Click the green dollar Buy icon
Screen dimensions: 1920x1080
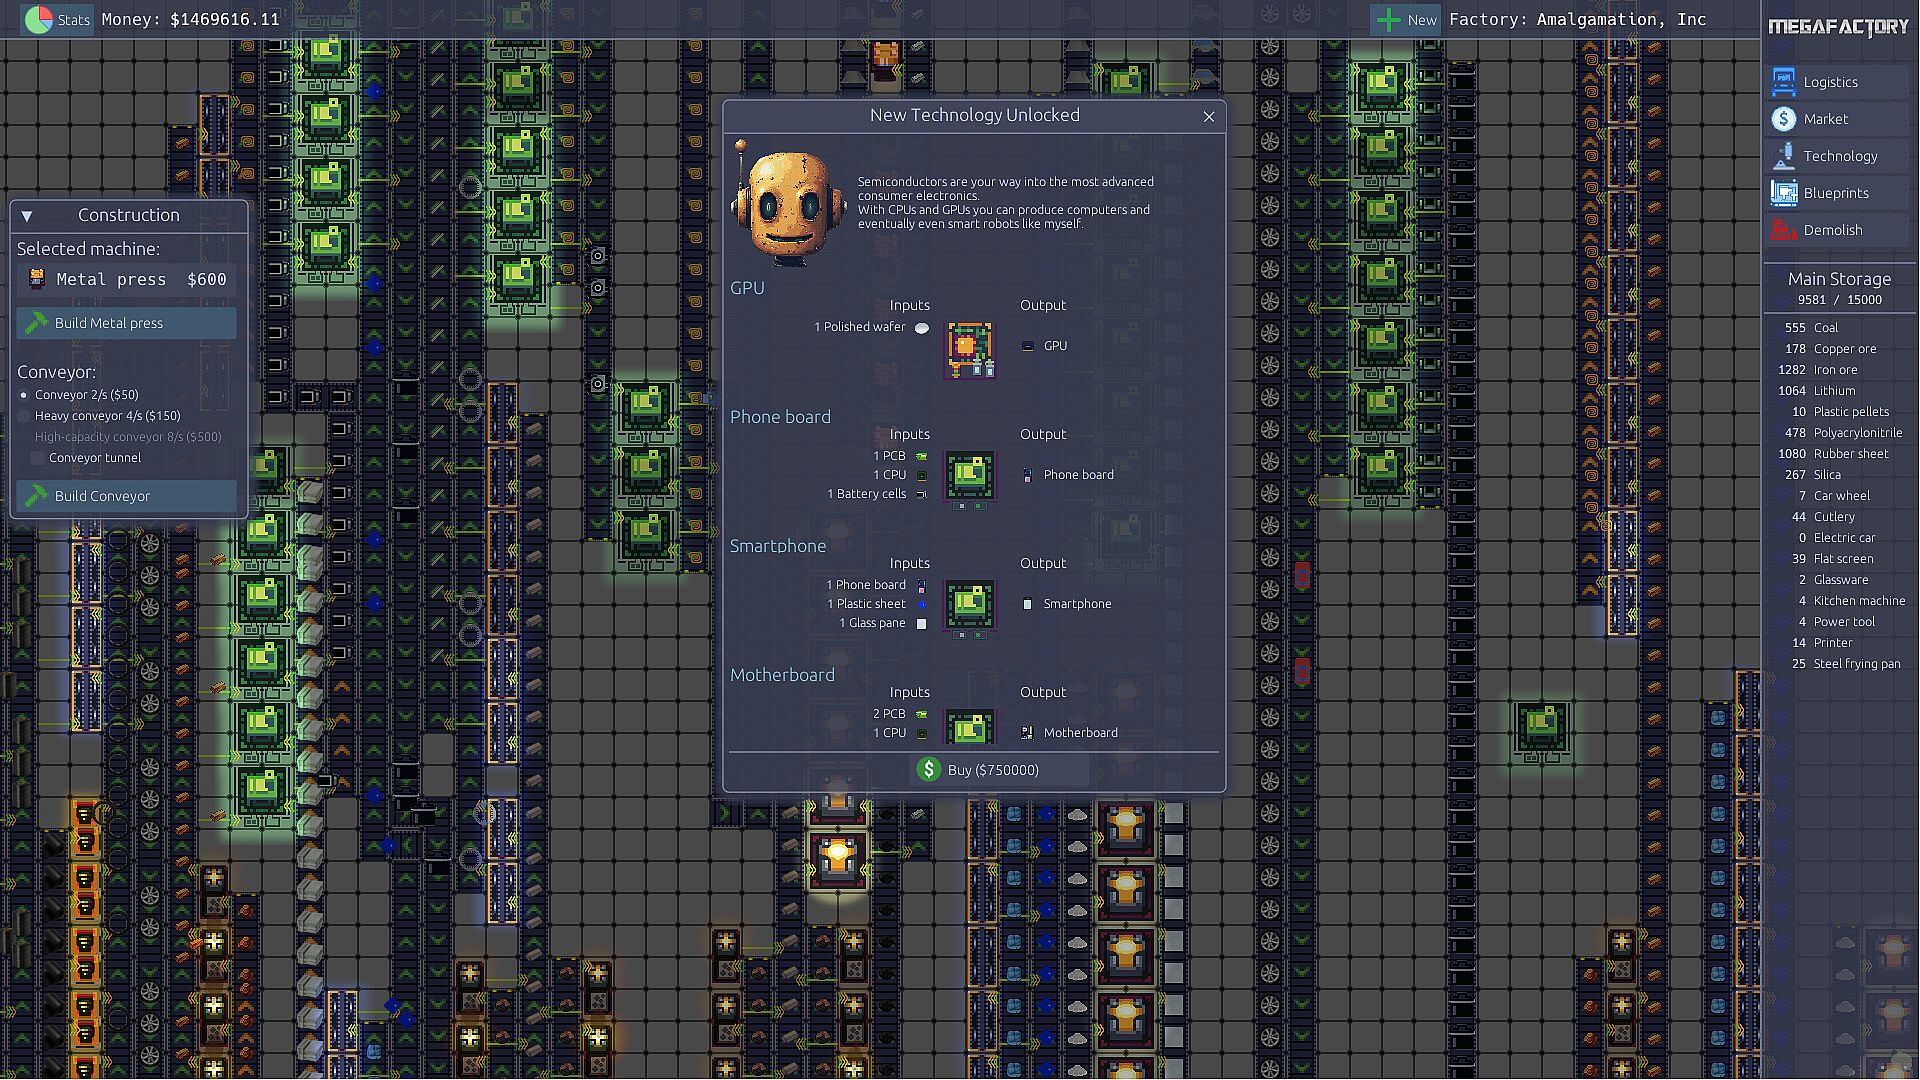click(x=928, y=769)
